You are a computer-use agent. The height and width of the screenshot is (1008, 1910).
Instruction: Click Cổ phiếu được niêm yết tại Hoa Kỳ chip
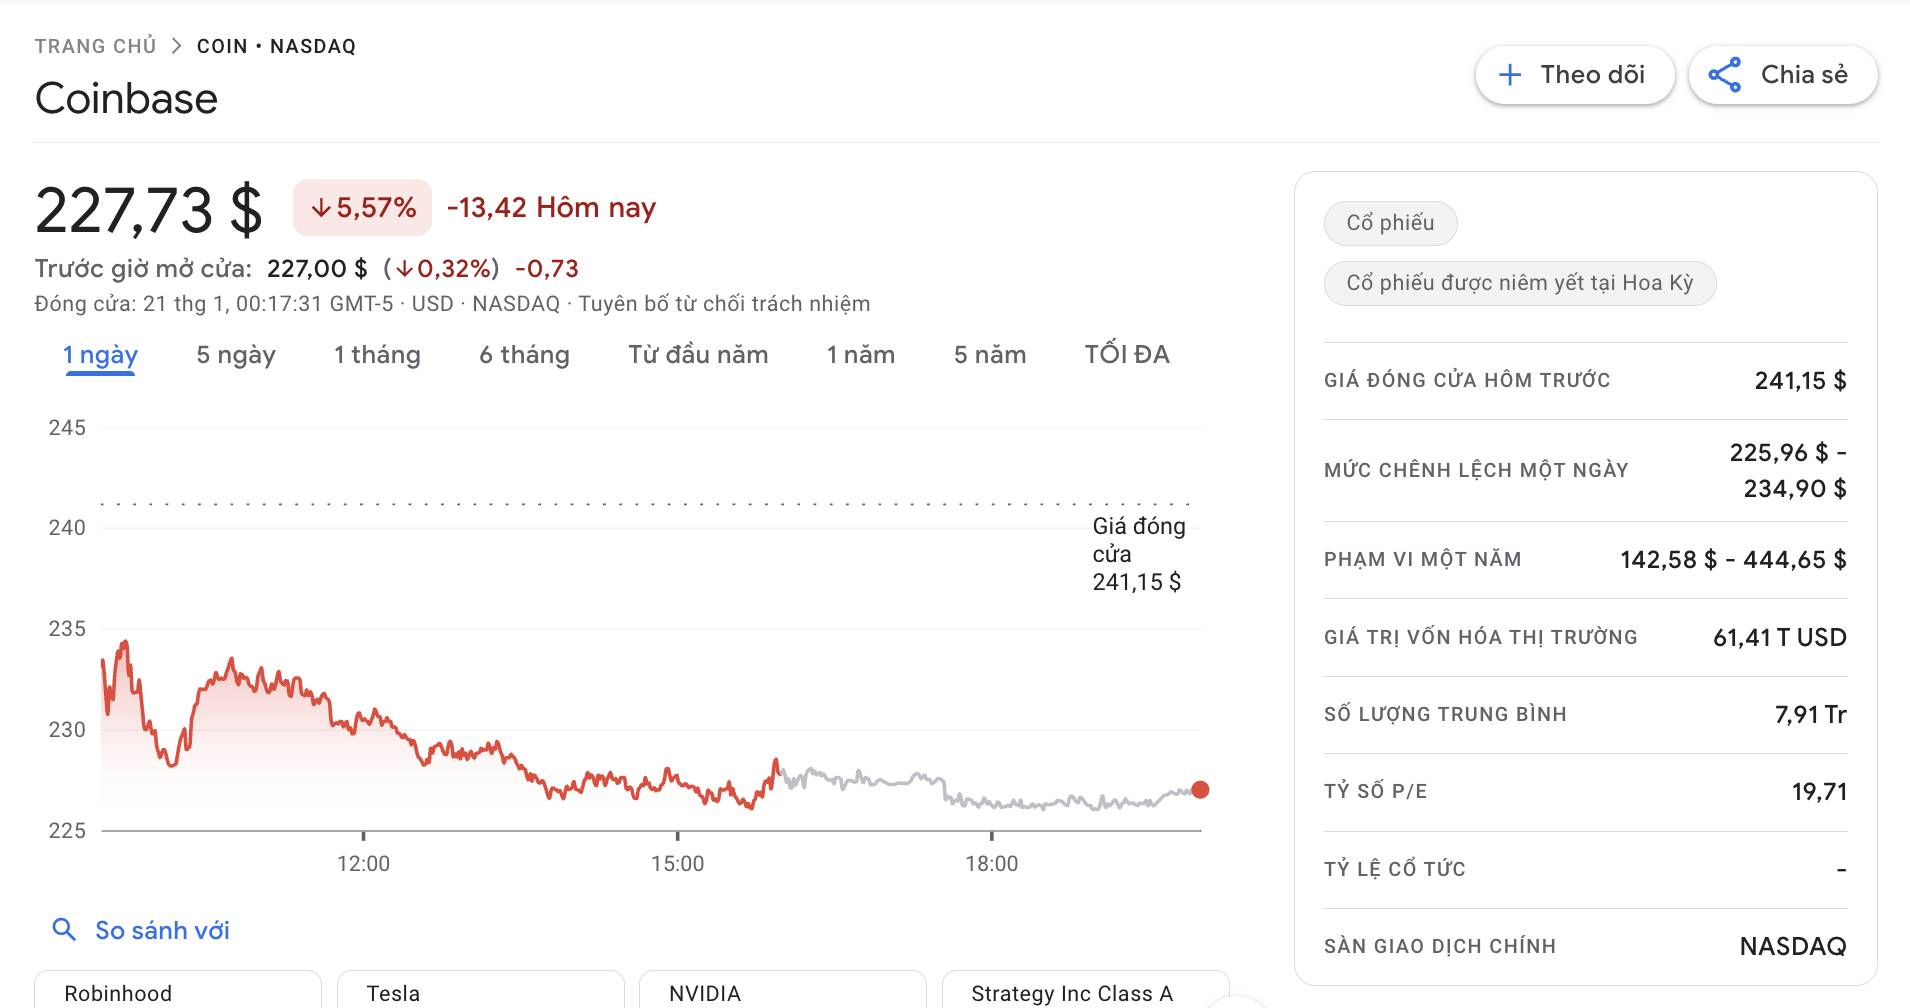click(x=1519, y=283)
